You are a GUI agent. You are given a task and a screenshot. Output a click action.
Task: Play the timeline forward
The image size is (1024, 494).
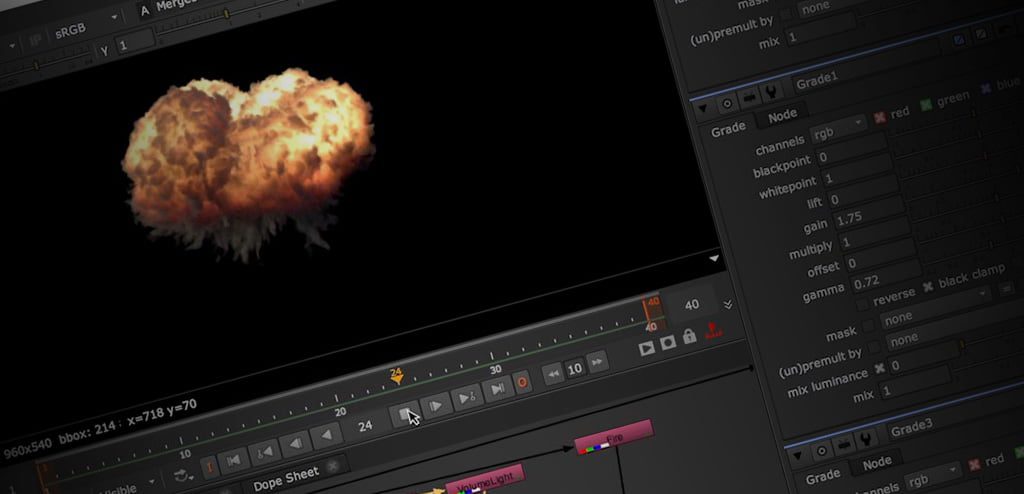[435, 406]
